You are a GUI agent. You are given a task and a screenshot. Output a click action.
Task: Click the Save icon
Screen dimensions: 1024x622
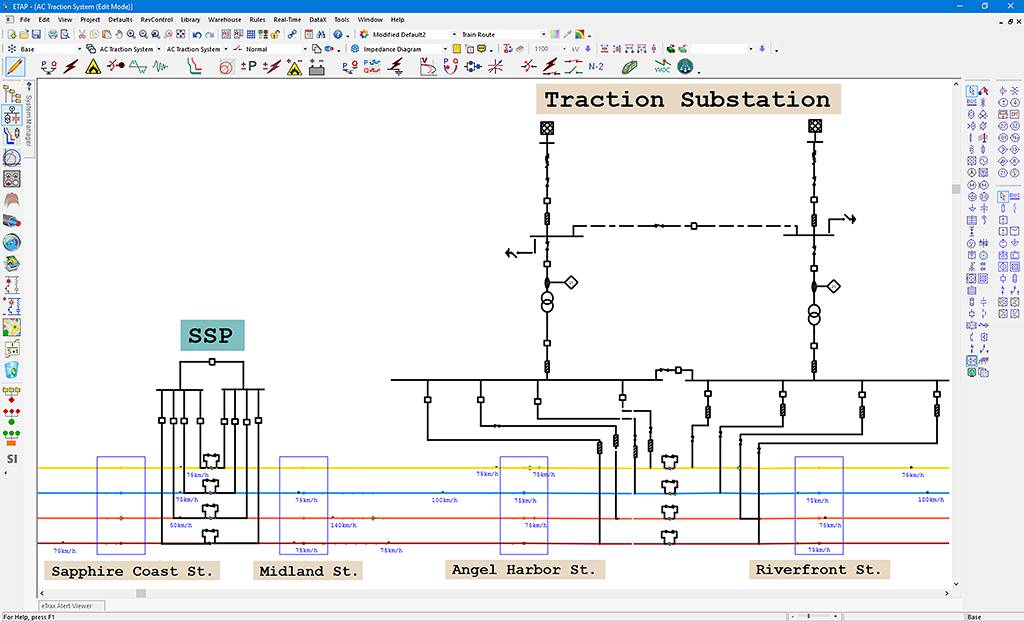[37, 33]
